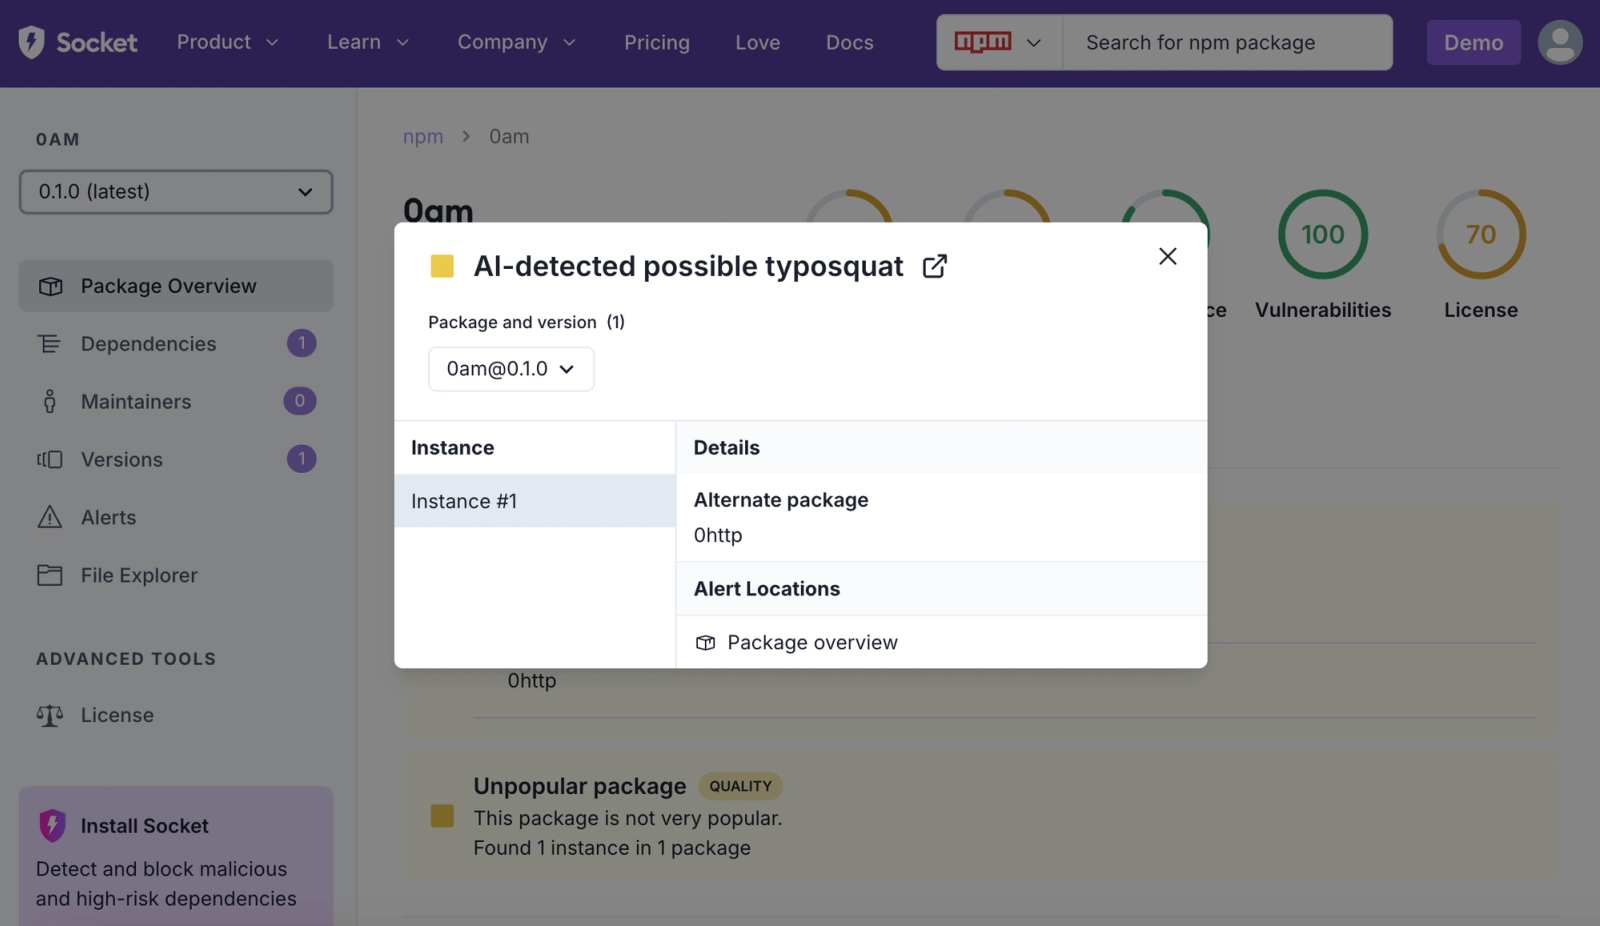Click the Alternate package label

[x=781, y=500]
